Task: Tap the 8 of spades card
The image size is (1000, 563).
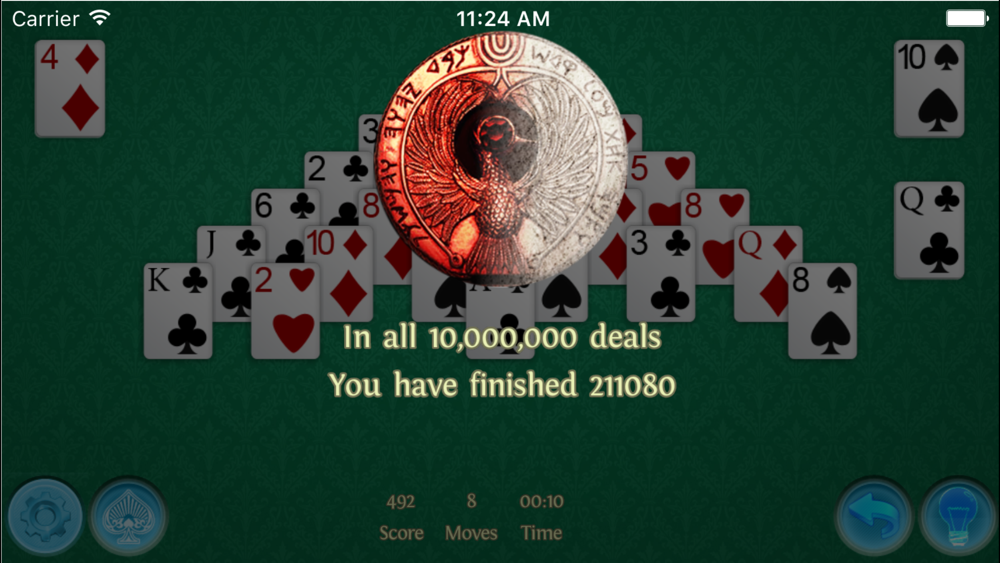Action: click(823, 311)
